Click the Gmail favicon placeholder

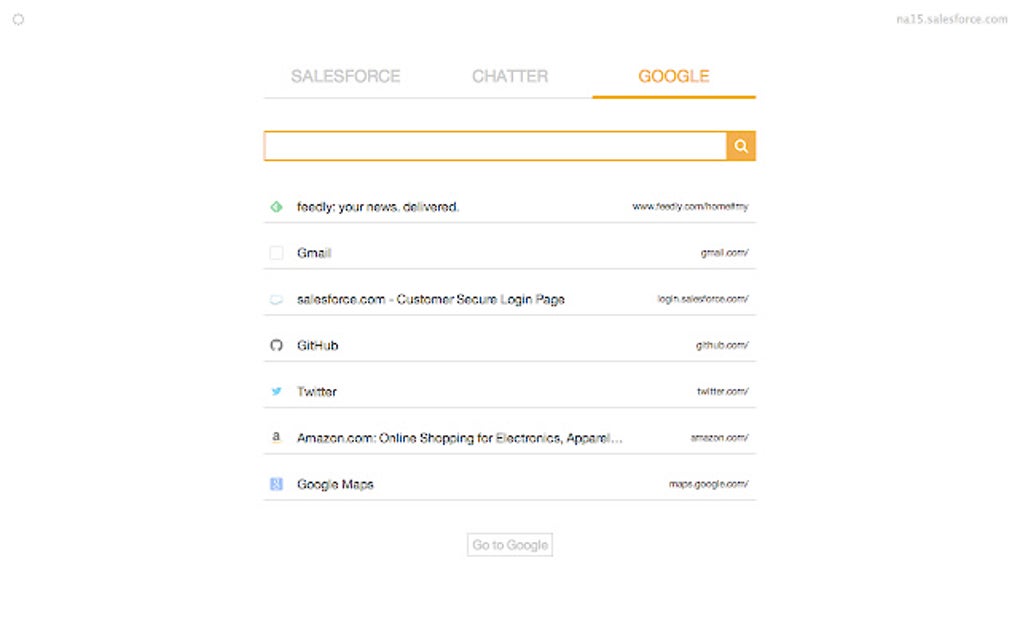point(277,253)
